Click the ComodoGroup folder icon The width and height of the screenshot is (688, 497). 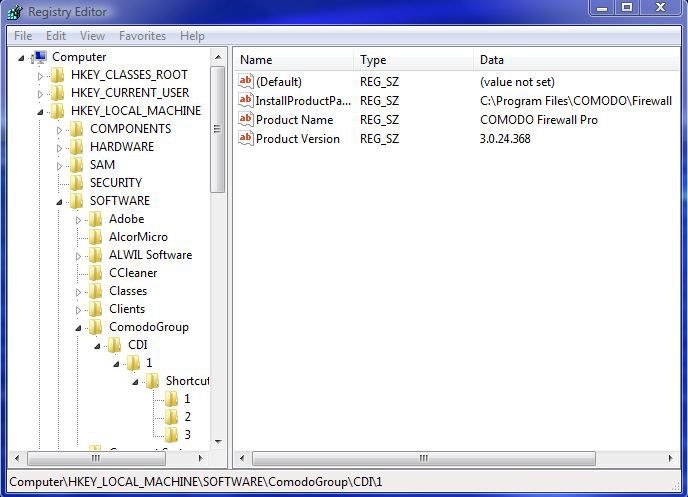[95, 327]
